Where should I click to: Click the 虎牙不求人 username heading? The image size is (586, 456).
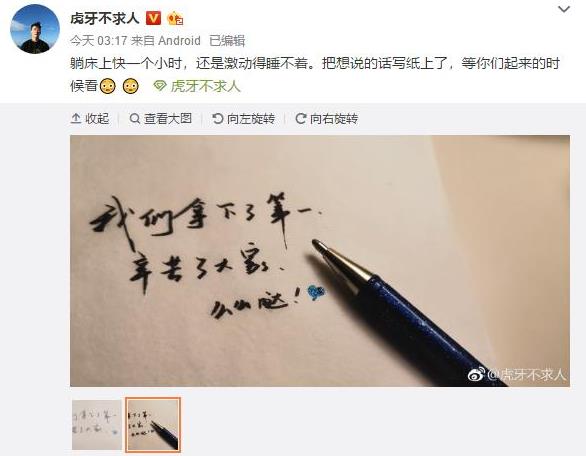pyautogui.click(x=105, y=18)
